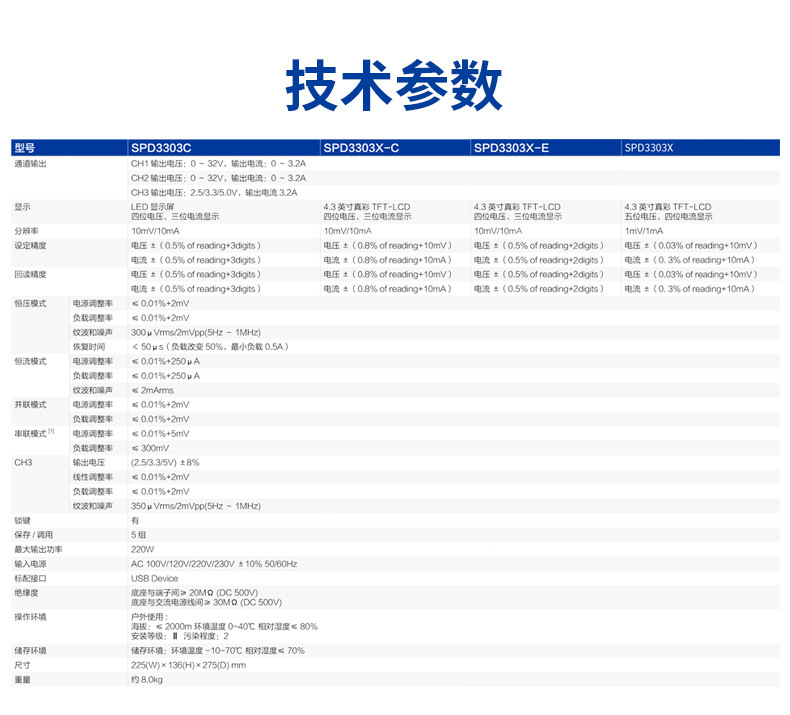
Task: Click the CH3 输出电压 2.5/3.3/5.0V line
Action: [x=214, y=192]
